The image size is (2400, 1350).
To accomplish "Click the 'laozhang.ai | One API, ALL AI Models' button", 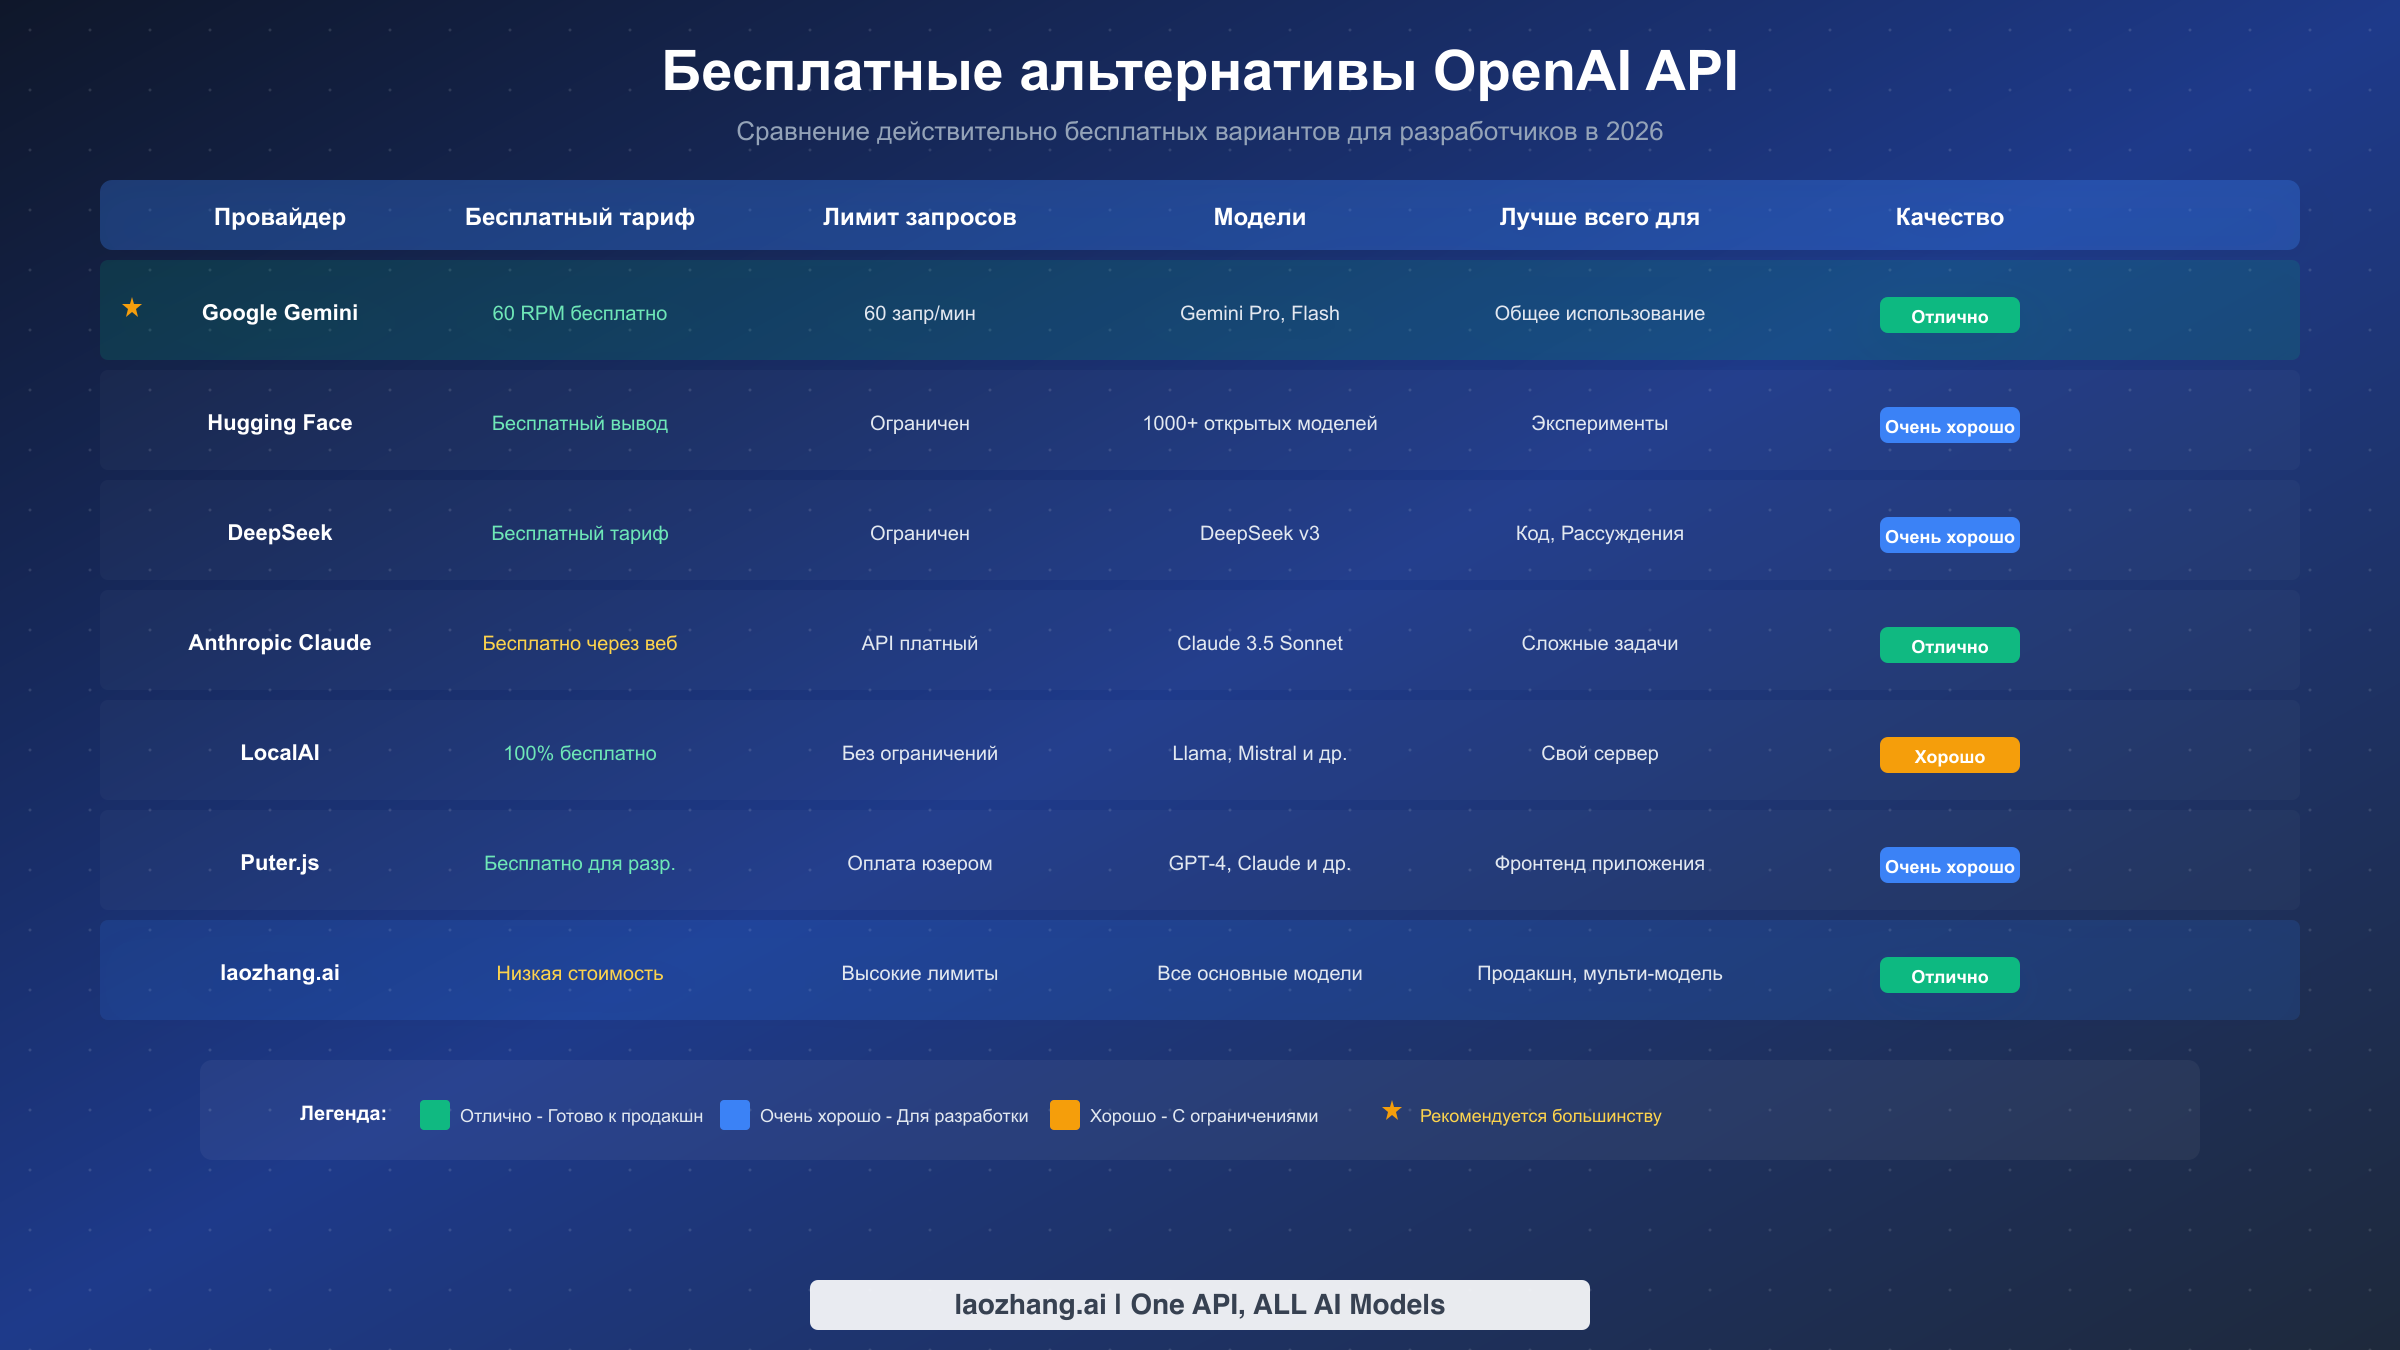I will coord(1199,1304).
